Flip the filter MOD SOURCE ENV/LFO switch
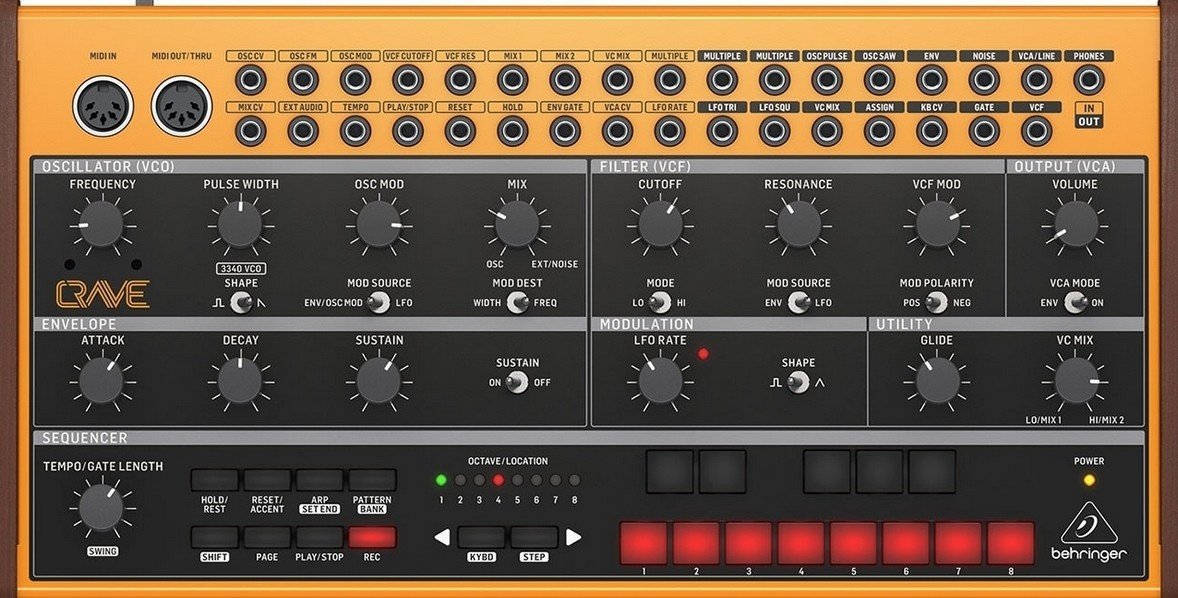 point(798,303)
